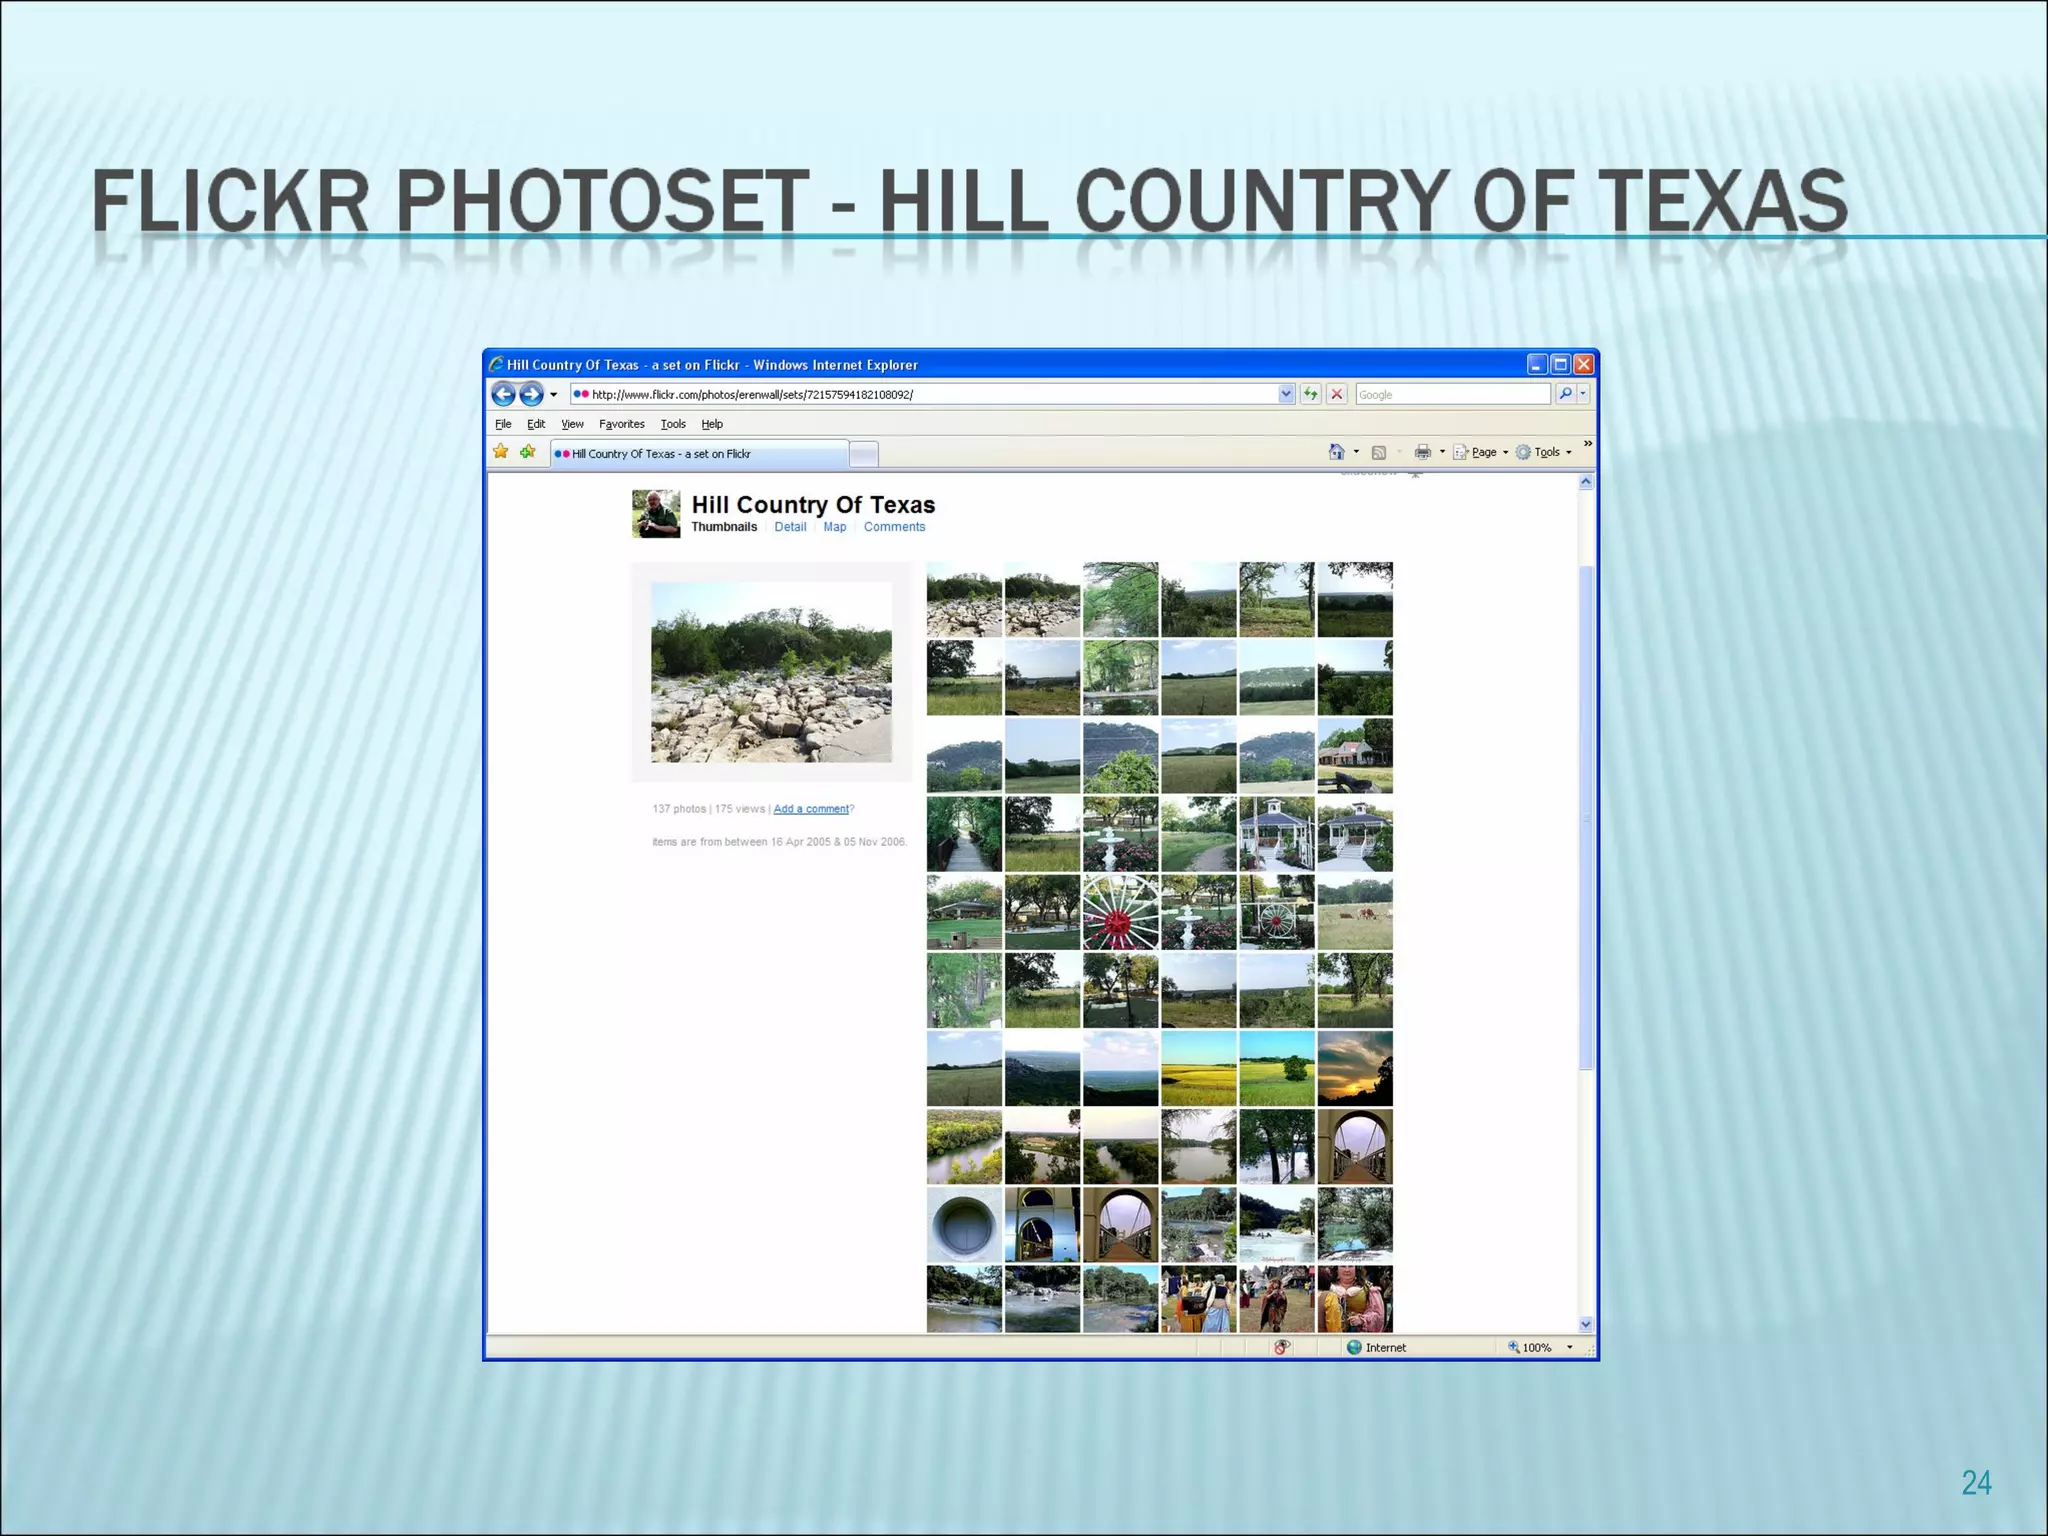Click the Google search box
2048x1536 pixels.
pos(1450,394)
